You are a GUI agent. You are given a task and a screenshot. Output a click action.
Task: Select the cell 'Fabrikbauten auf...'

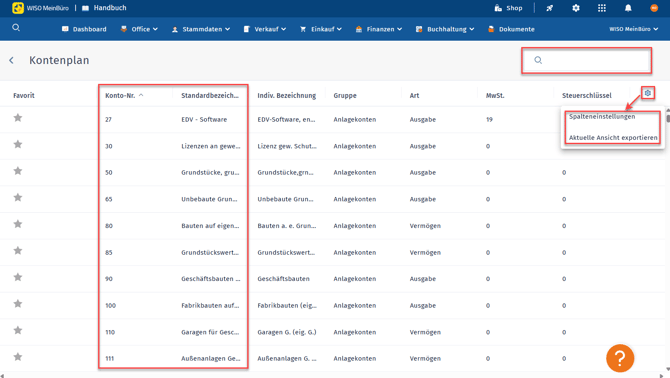[x=210, y=305]
